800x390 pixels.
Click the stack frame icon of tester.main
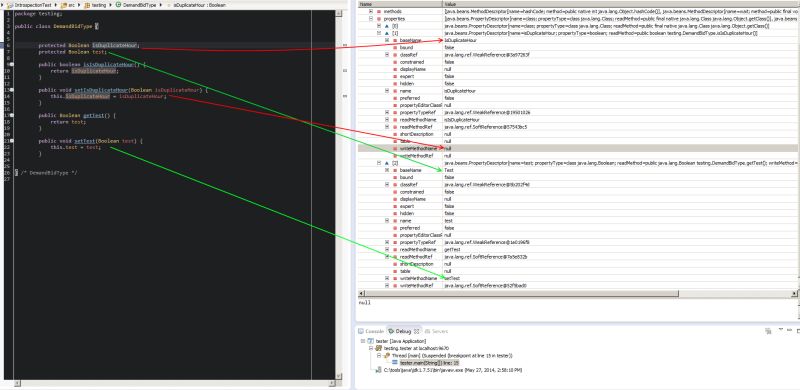394,362
